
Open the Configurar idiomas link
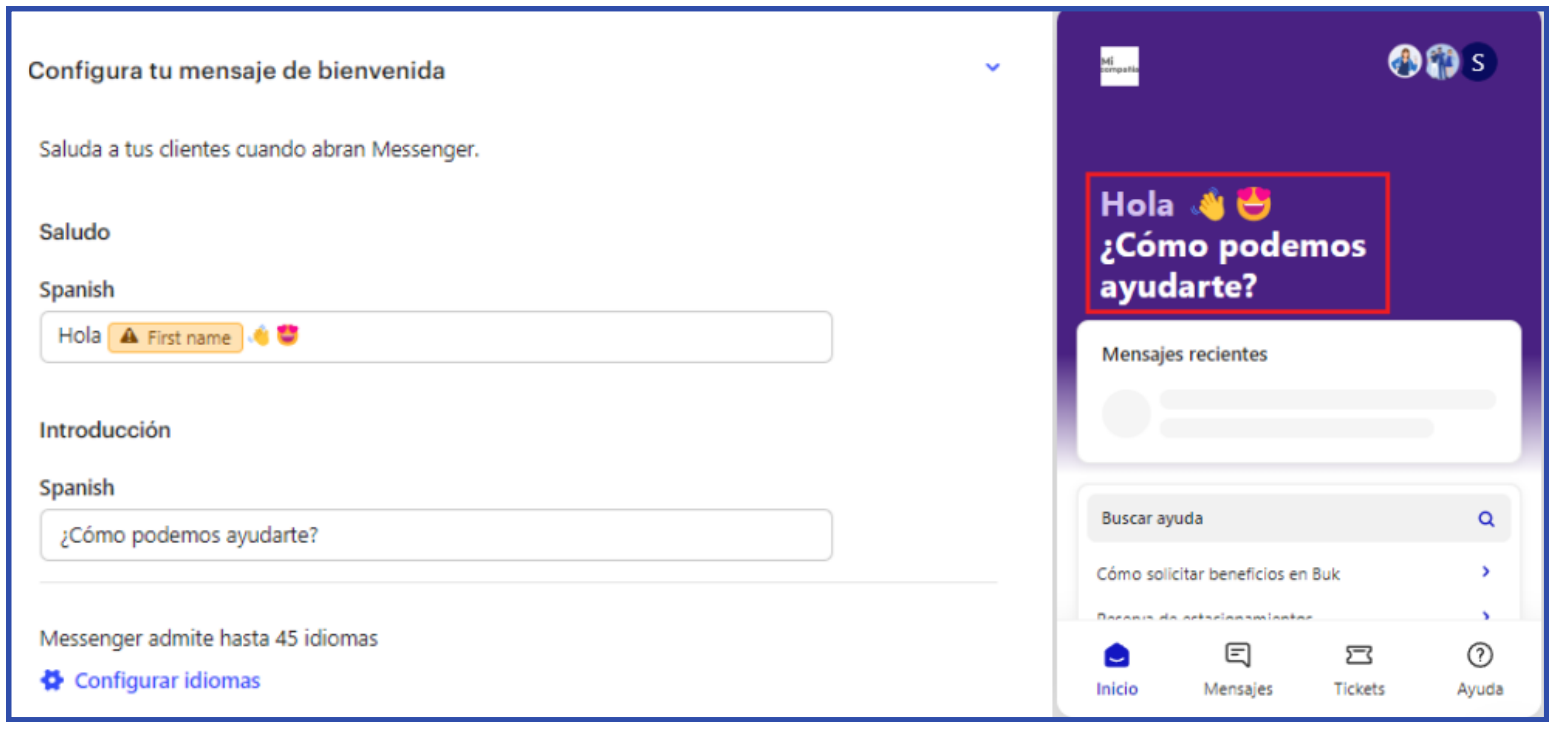point(167,681)
